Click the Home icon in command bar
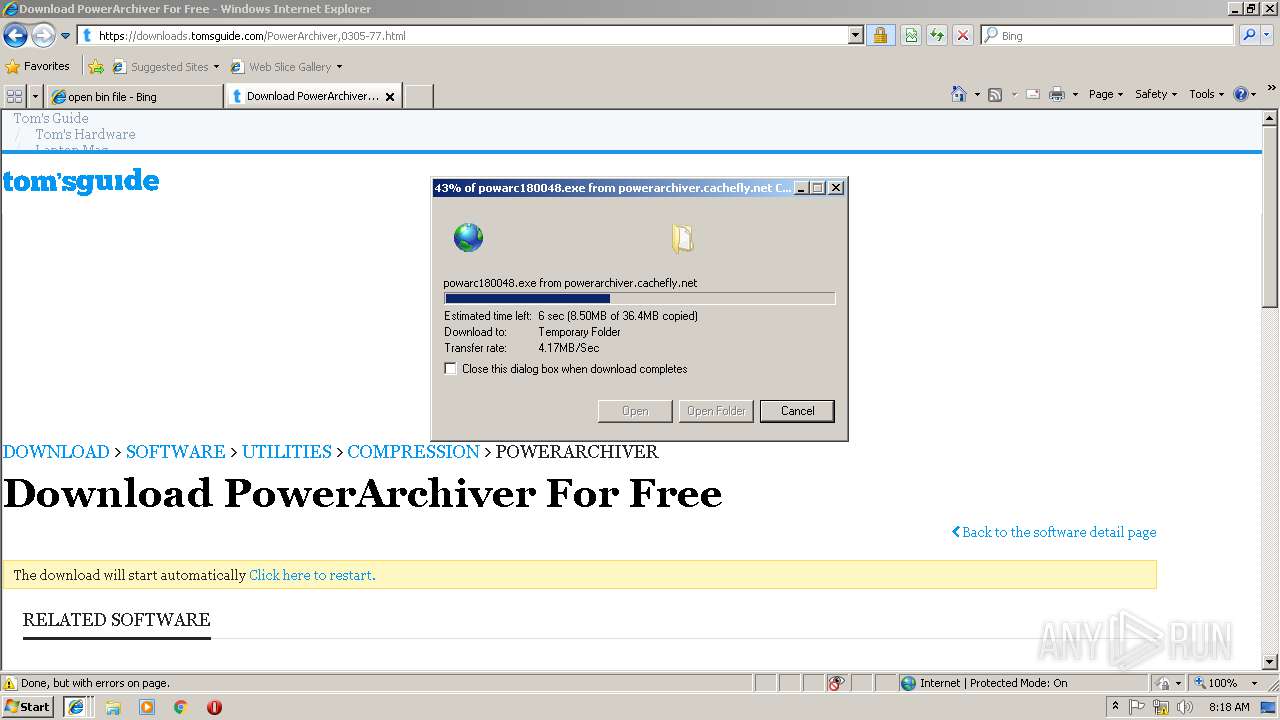The image size is (1280, 720). pos(959,94)
